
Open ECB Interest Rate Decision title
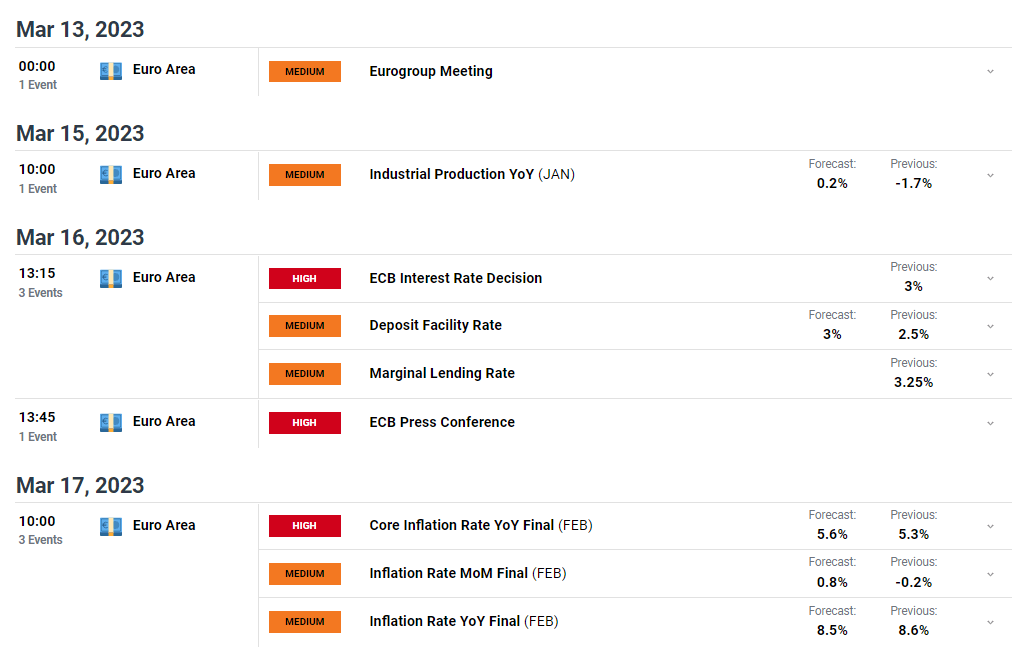pyautogui.click(x=455, y=278)
